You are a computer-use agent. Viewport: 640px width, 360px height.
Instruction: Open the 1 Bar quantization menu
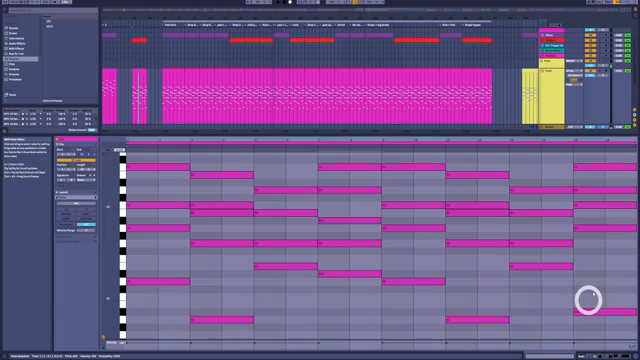click(67, 2)
